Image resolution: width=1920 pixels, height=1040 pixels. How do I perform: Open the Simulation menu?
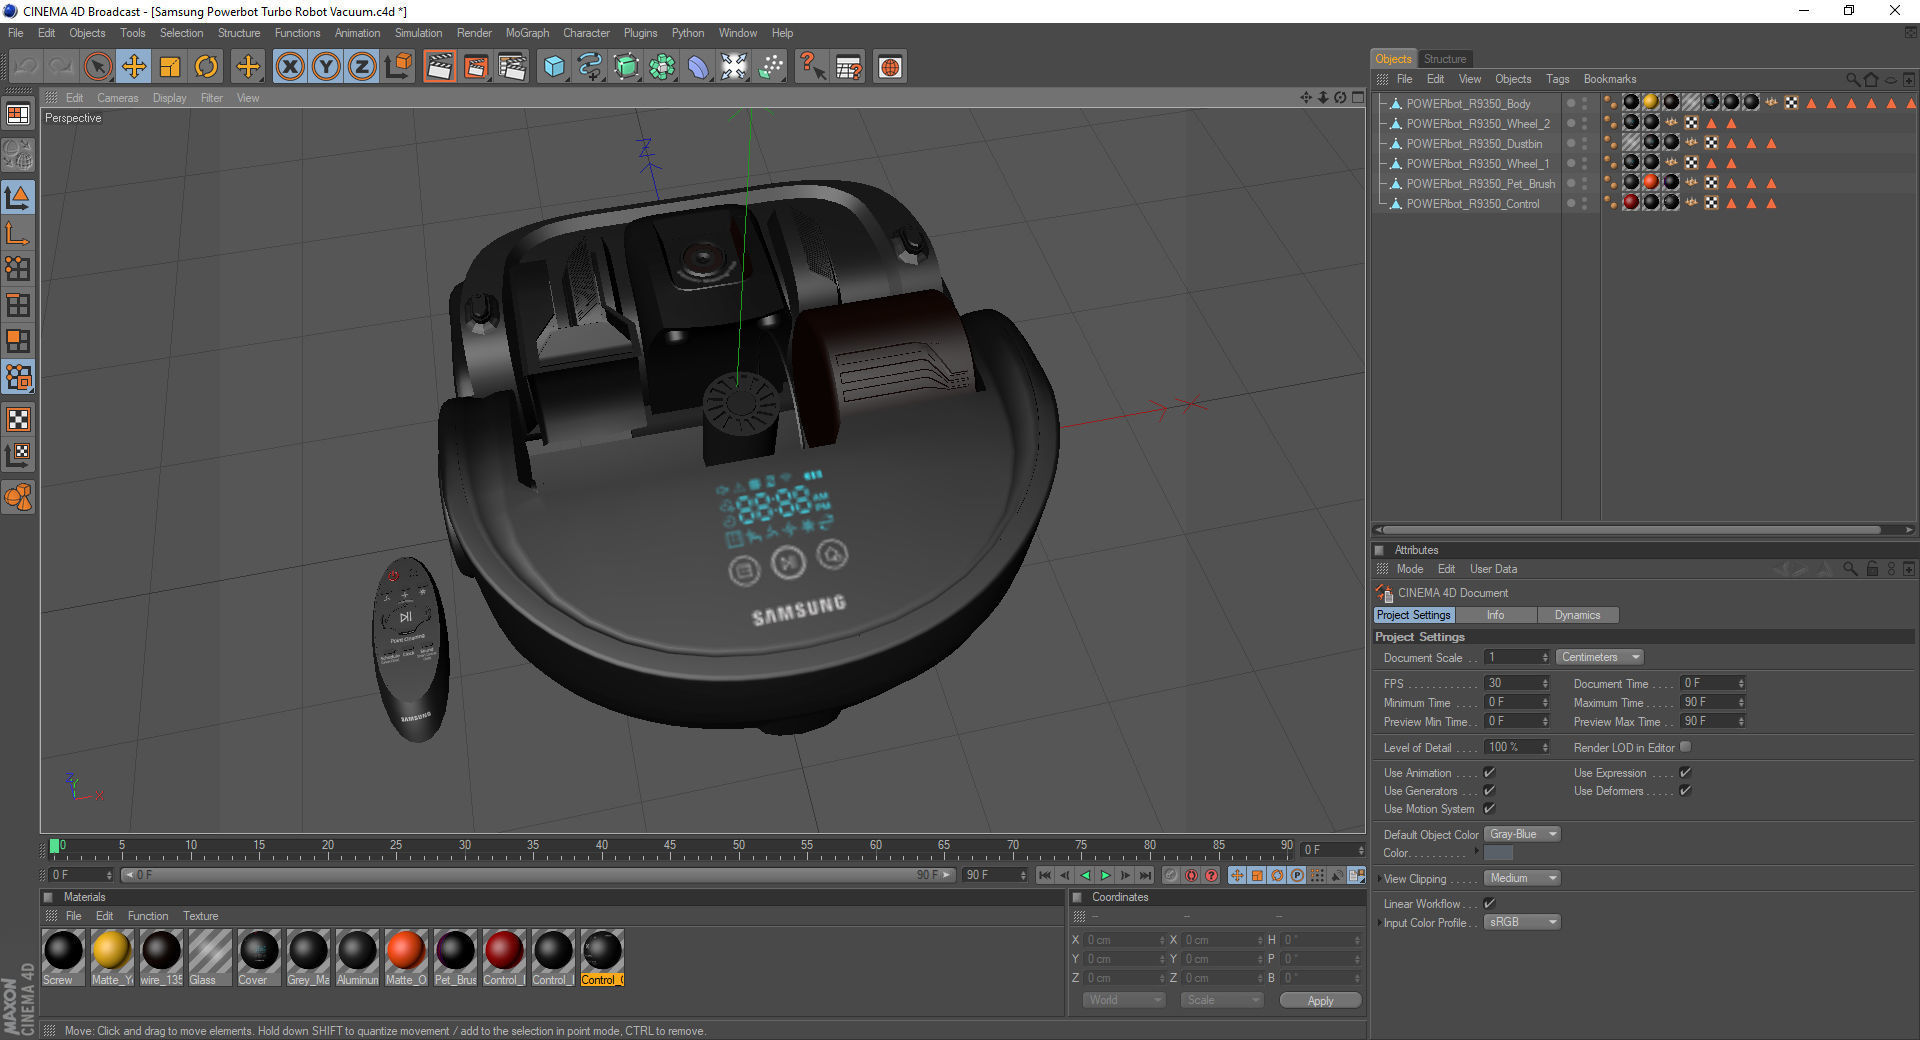(x=418, y=33)
